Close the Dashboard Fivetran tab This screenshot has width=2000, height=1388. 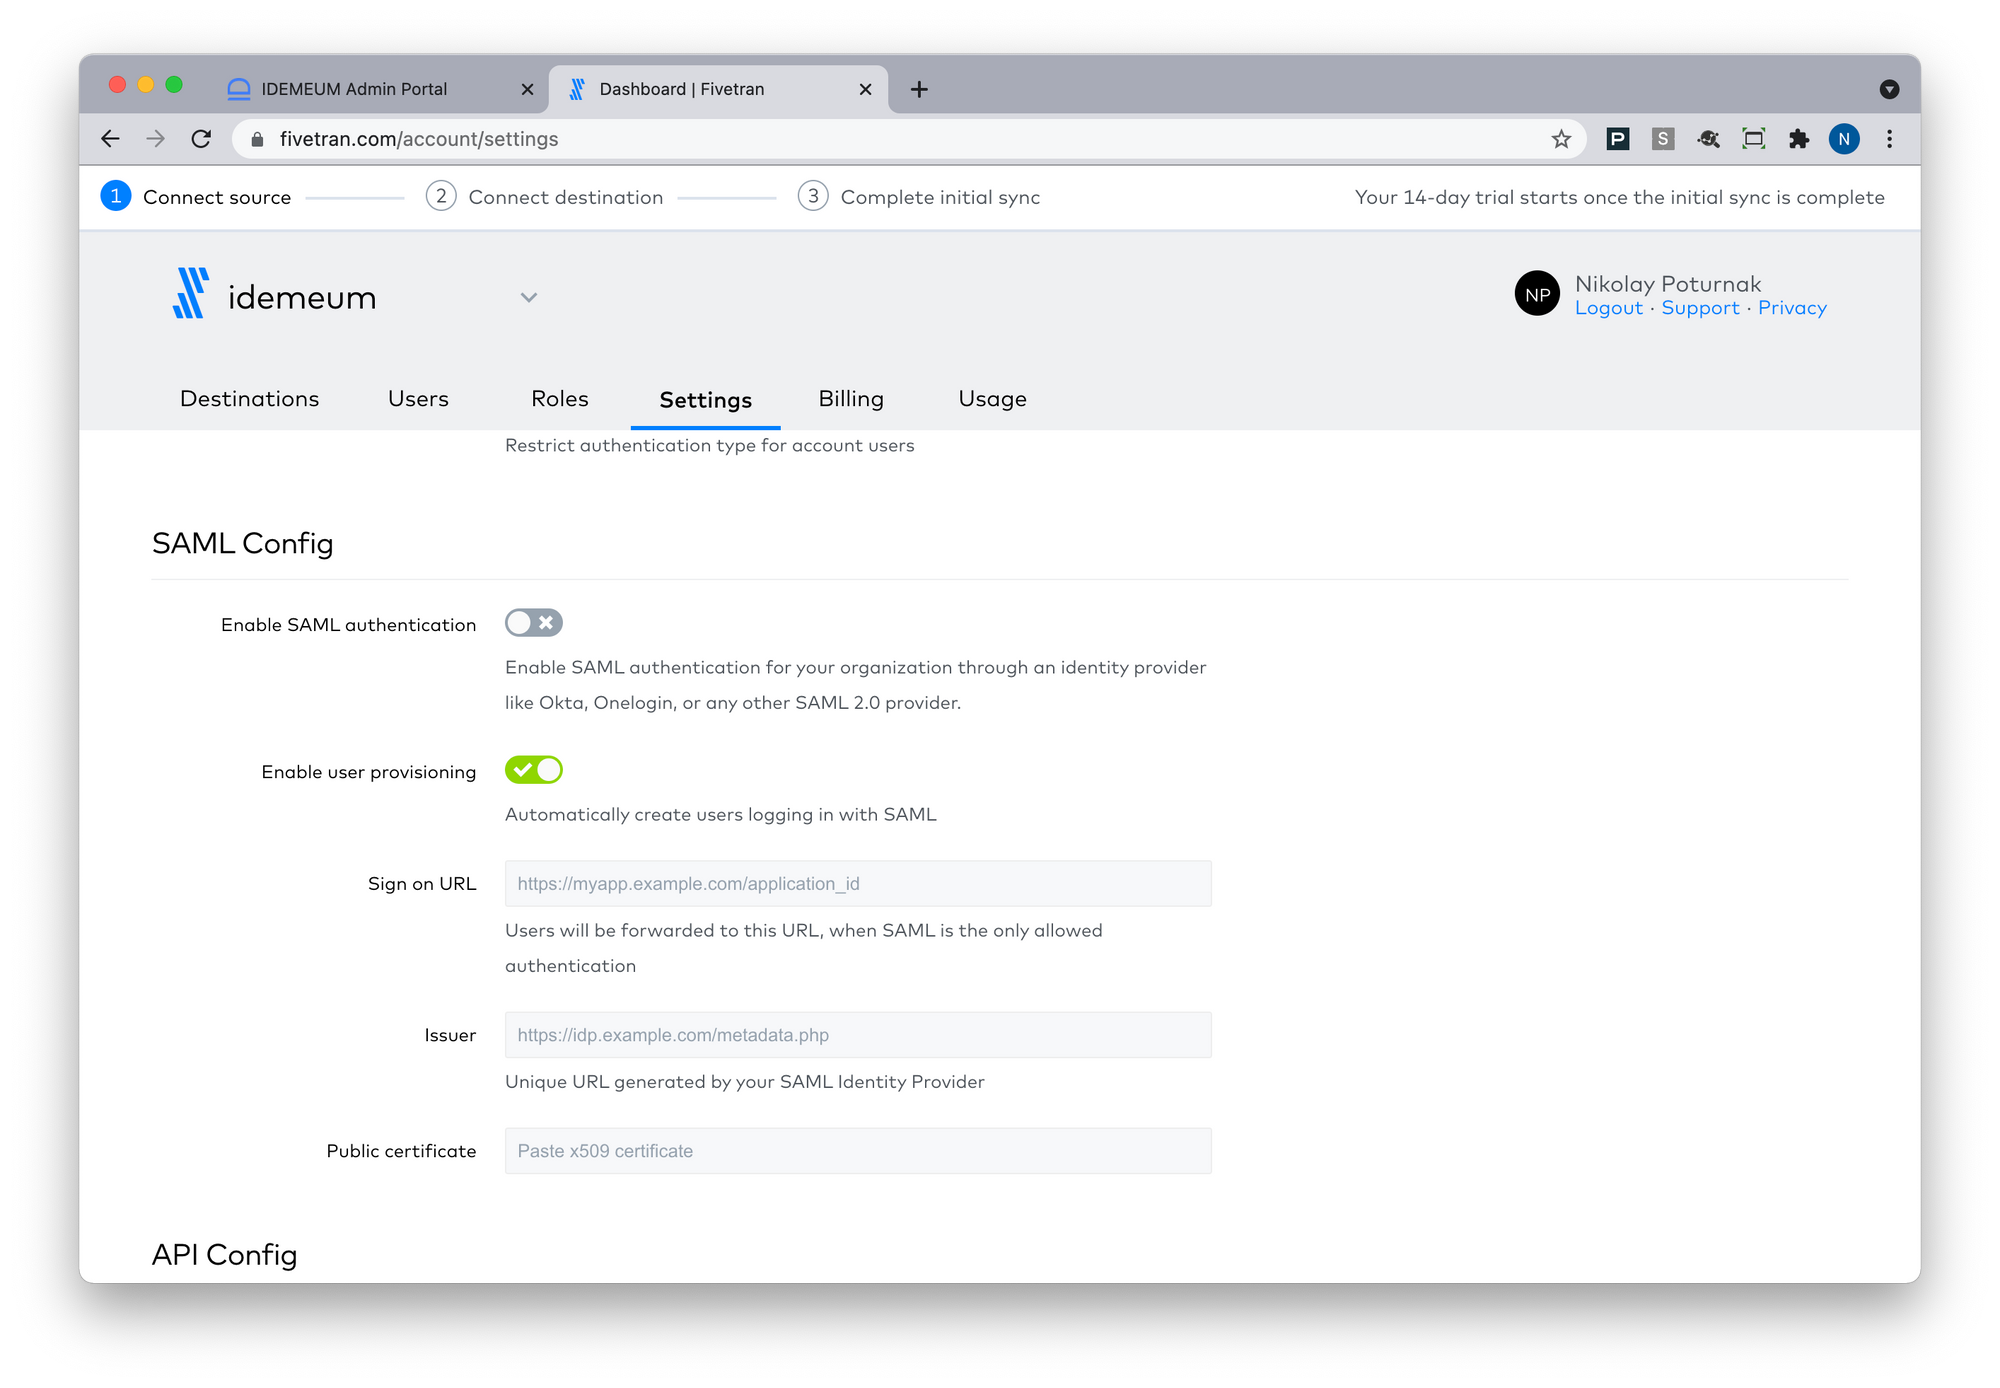(865, 89)
